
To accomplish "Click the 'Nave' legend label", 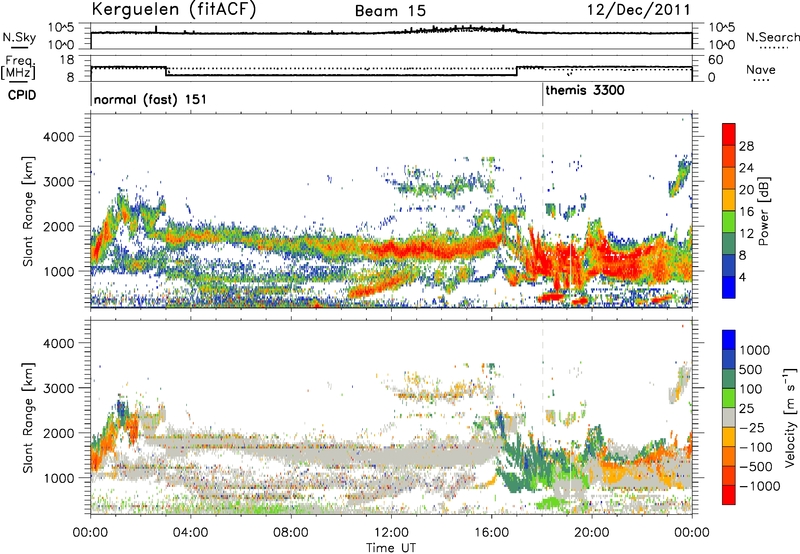I will [x=761, y=69].
